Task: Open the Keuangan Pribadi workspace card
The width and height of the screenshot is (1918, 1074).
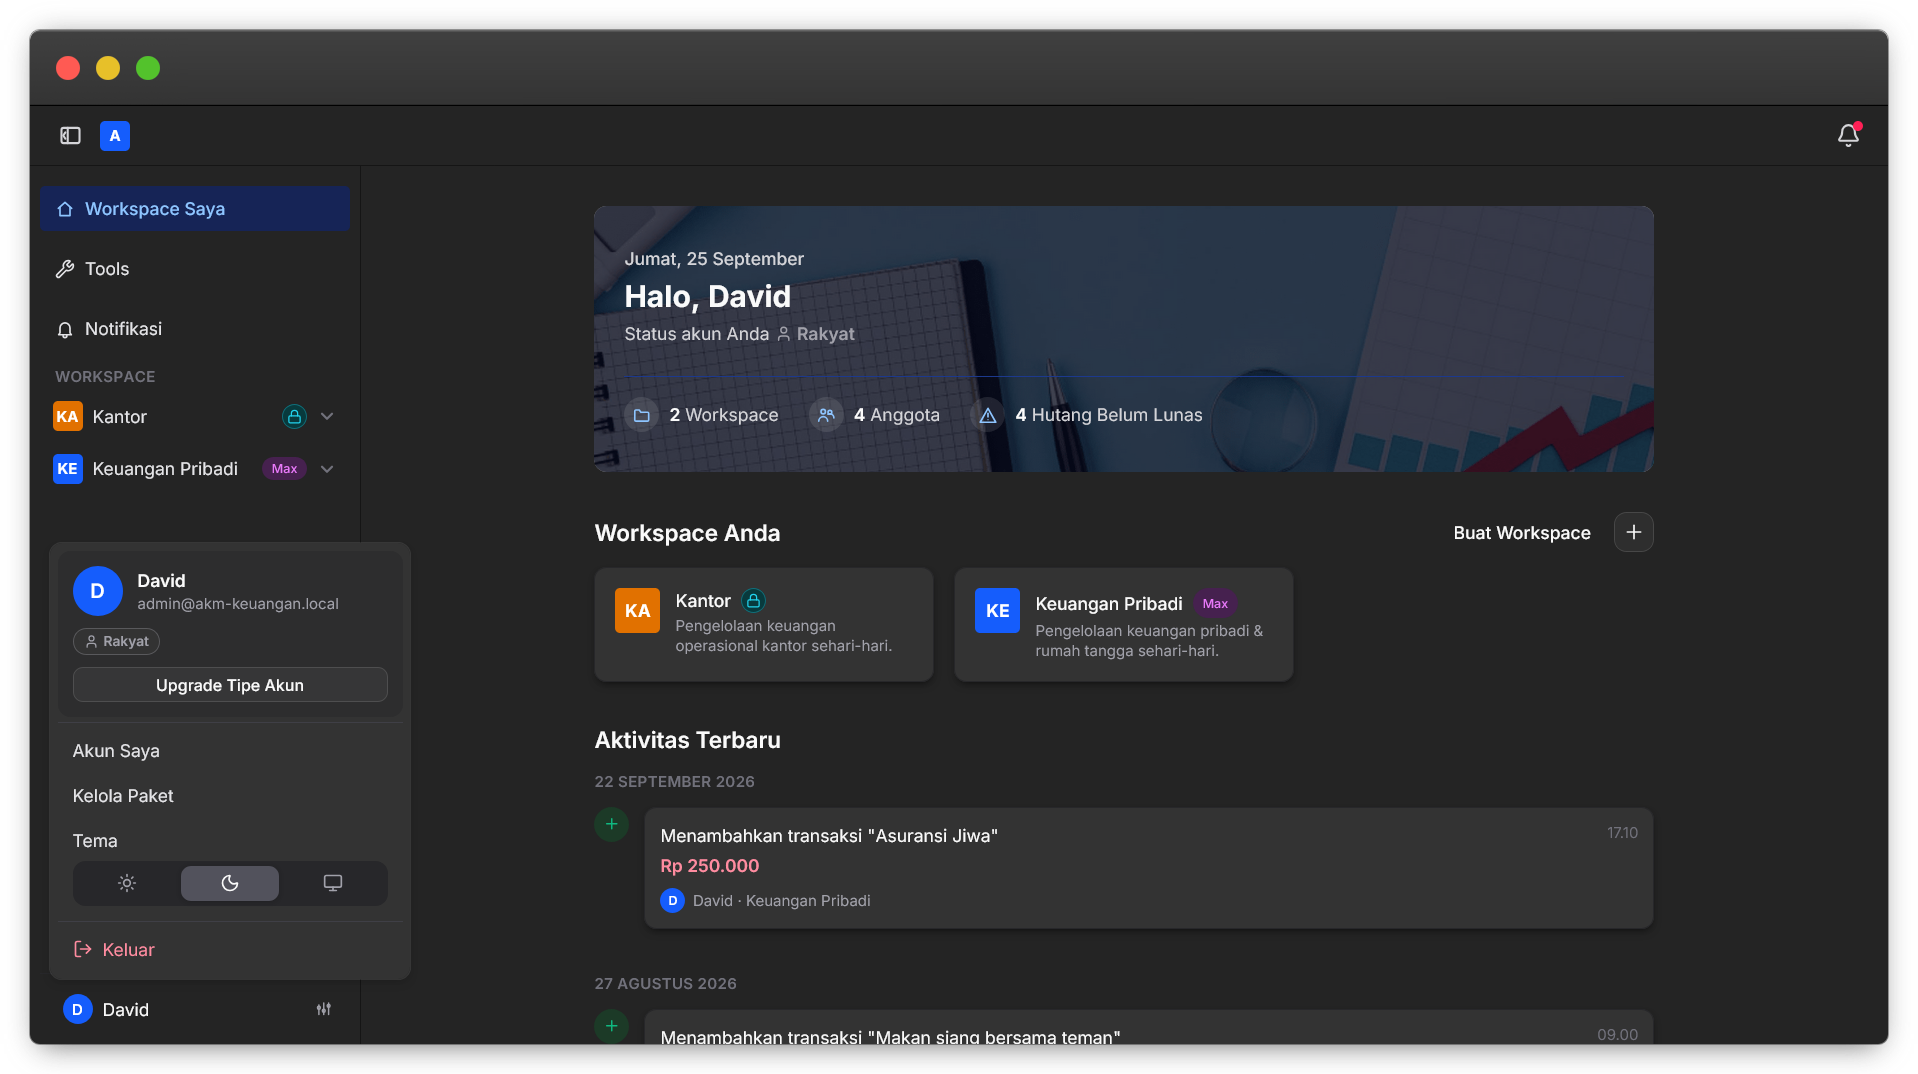Action: [x=1124, y=625]
